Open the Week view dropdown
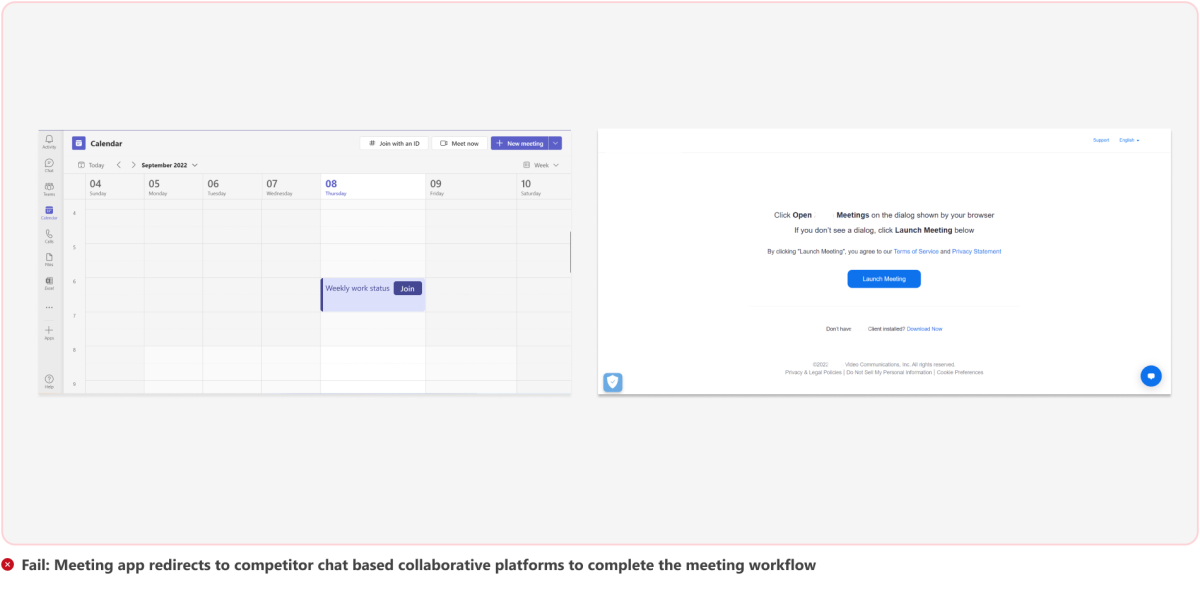This screenshot has height=589, width=1200. tap(543, 164)
